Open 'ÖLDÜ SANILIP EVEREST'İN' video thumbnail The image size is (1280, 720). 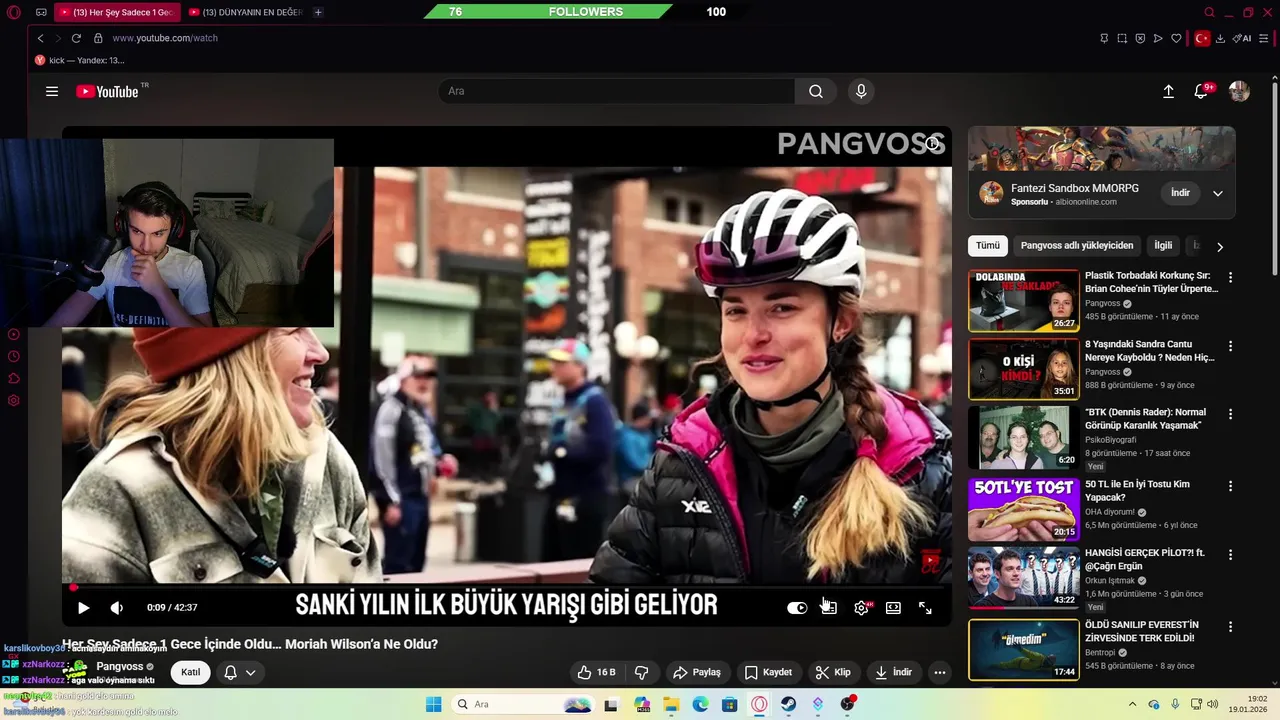1024,650
